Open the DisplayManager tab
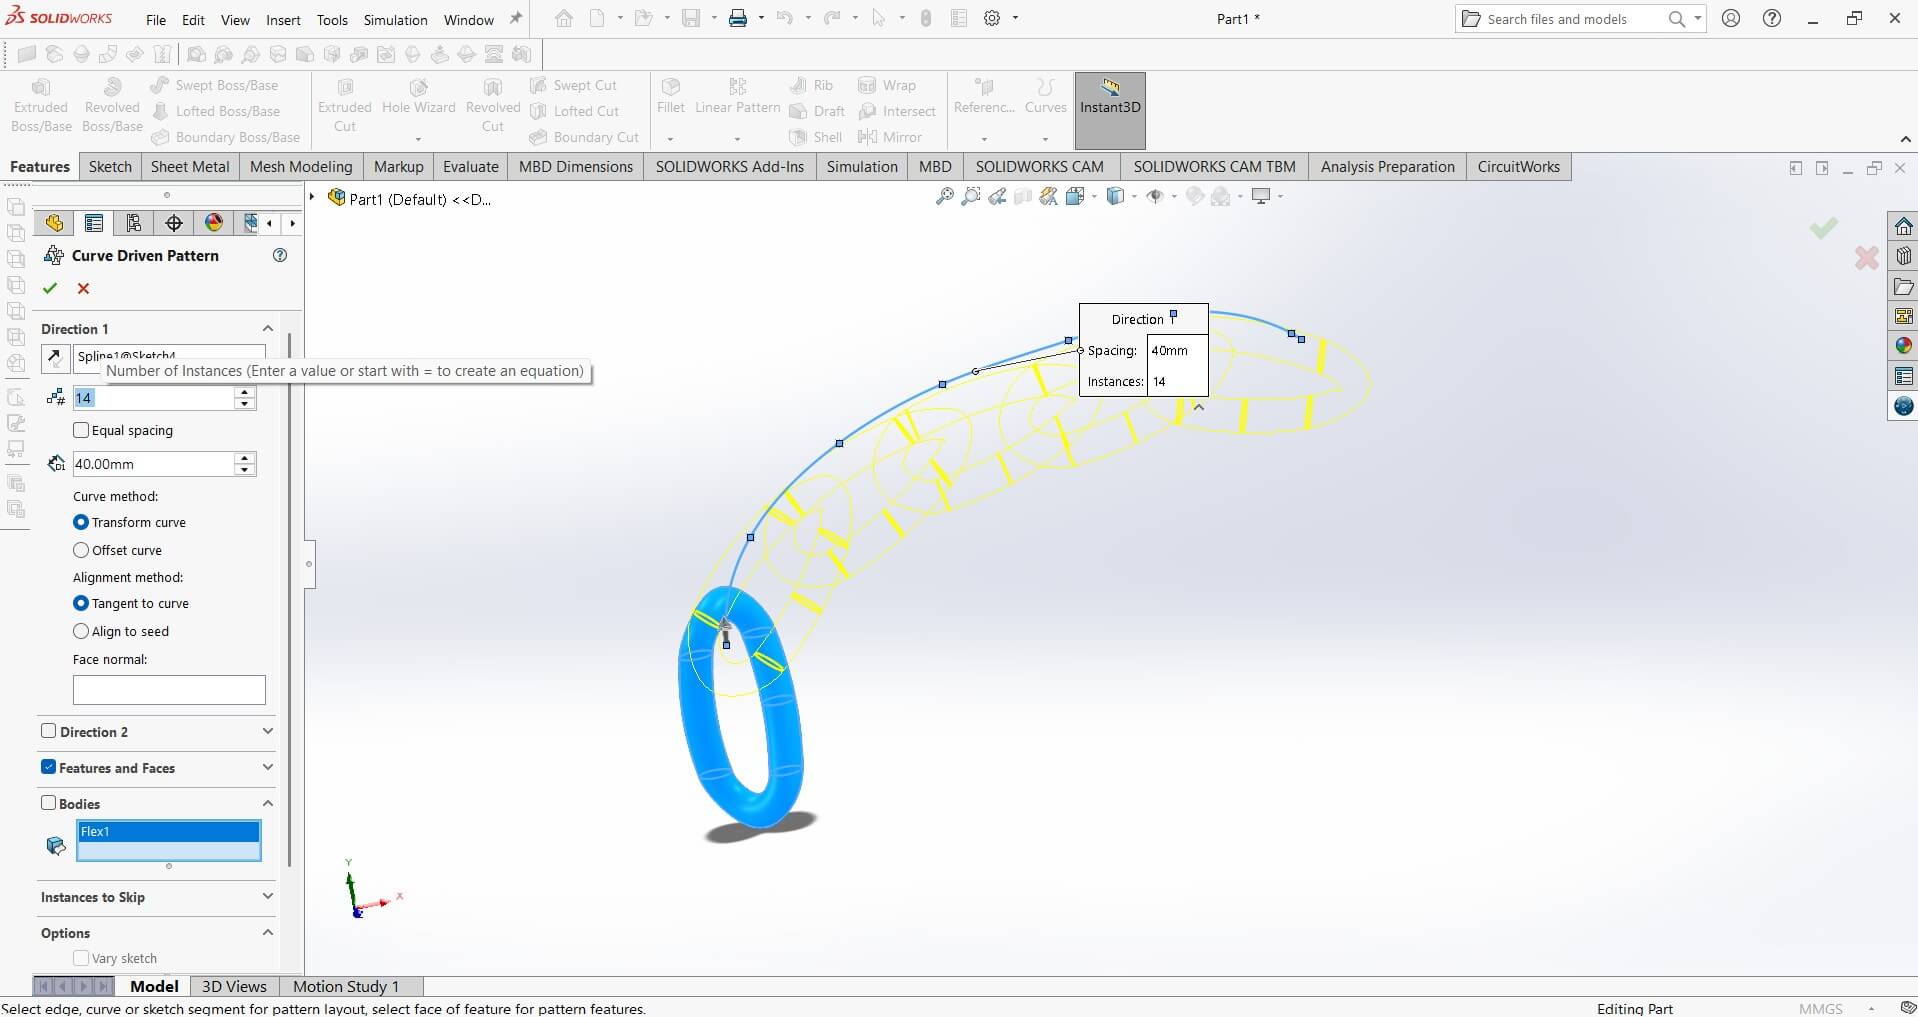 pyautogui.click(x=214, y=223)
